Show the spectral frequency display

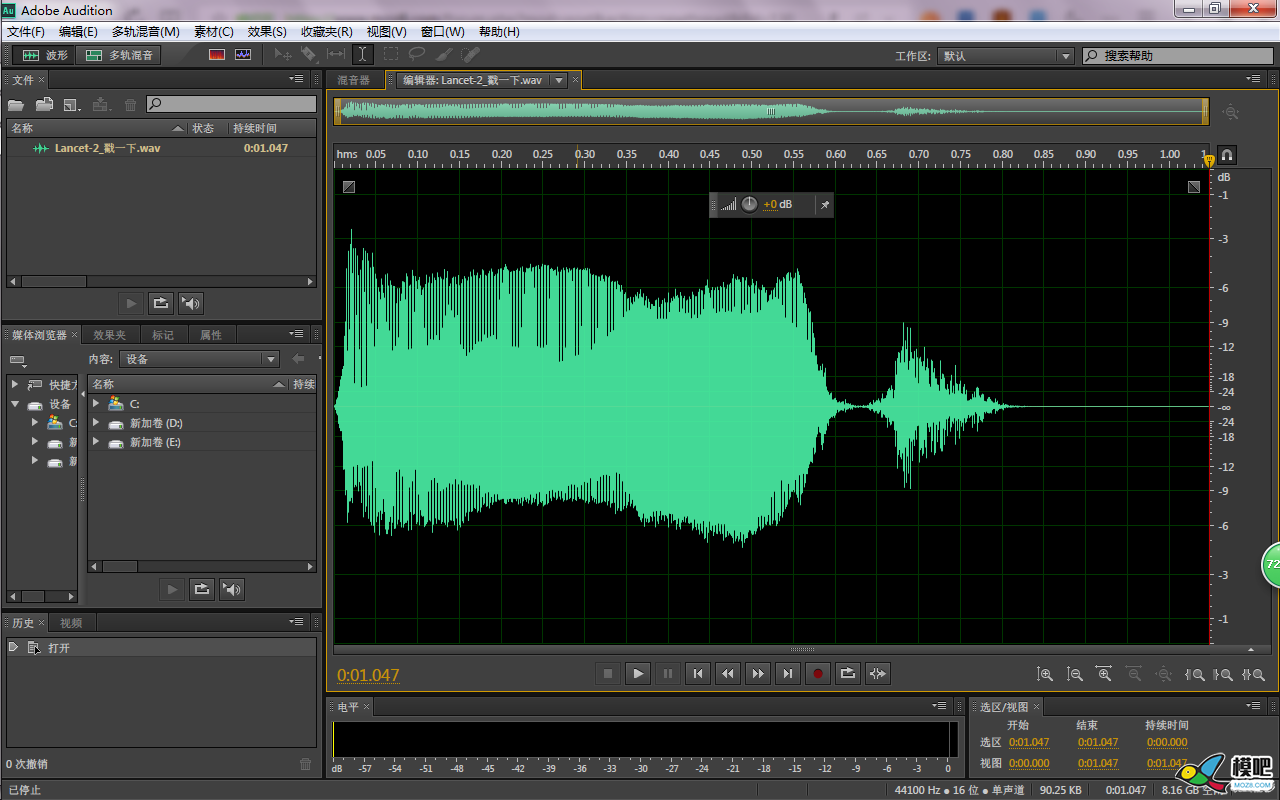tap(217, 55)
